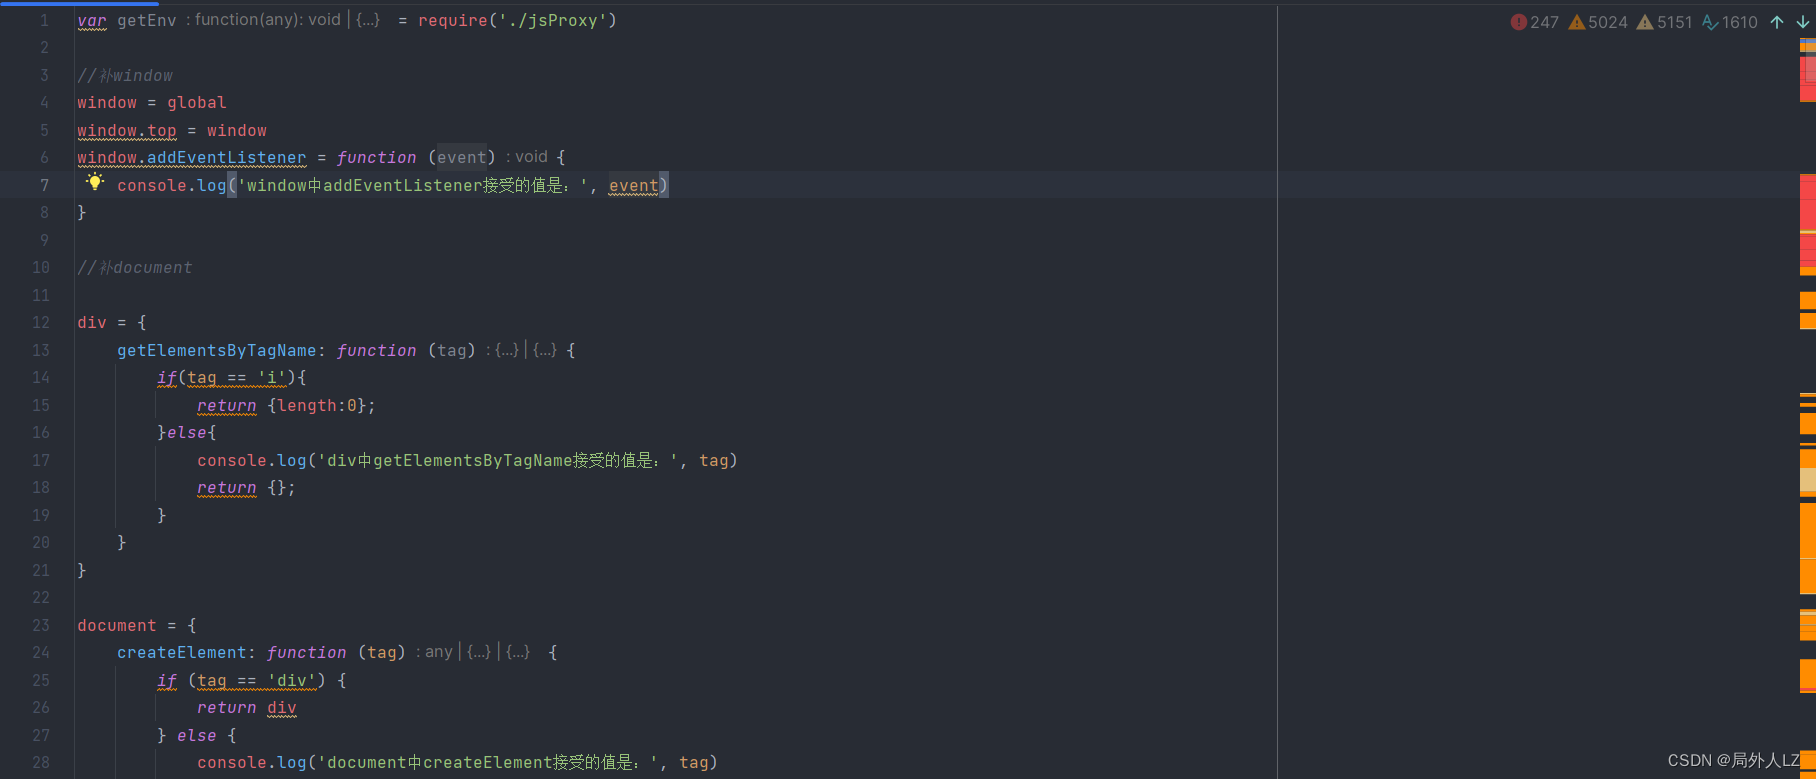1816x779 pixels.
Task: Expand the {...} hint right after the colon on line 13
Action: click(x=507, y=350)
